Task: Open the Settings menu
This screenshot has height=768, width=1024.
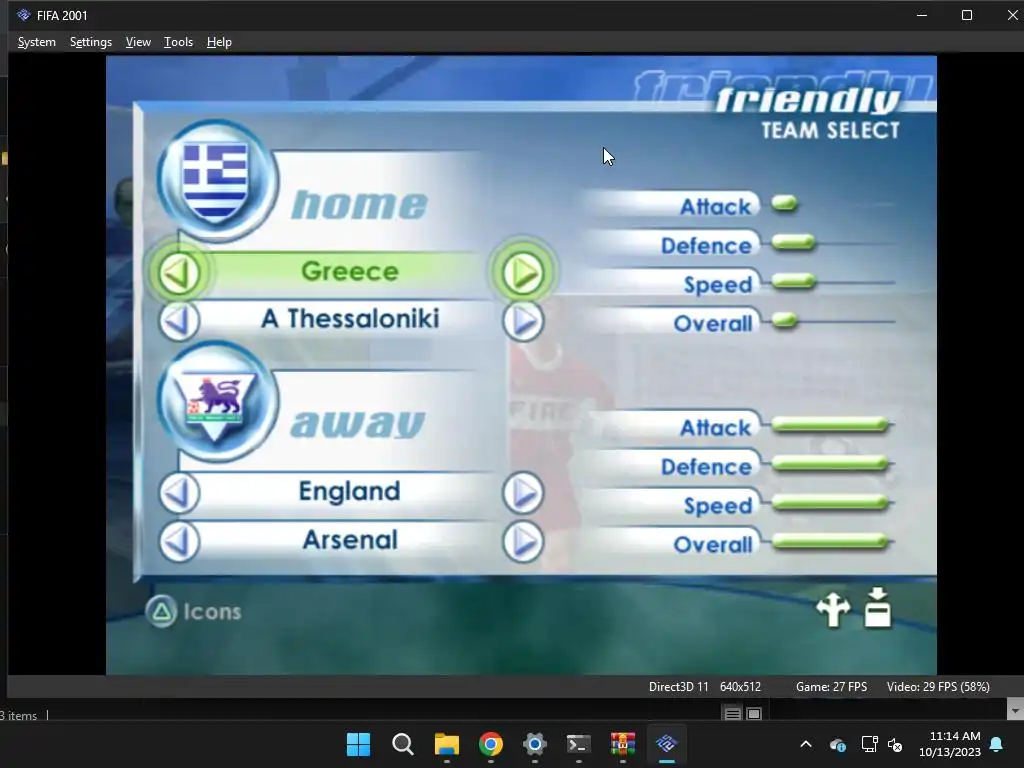Action: coord(91,42)
